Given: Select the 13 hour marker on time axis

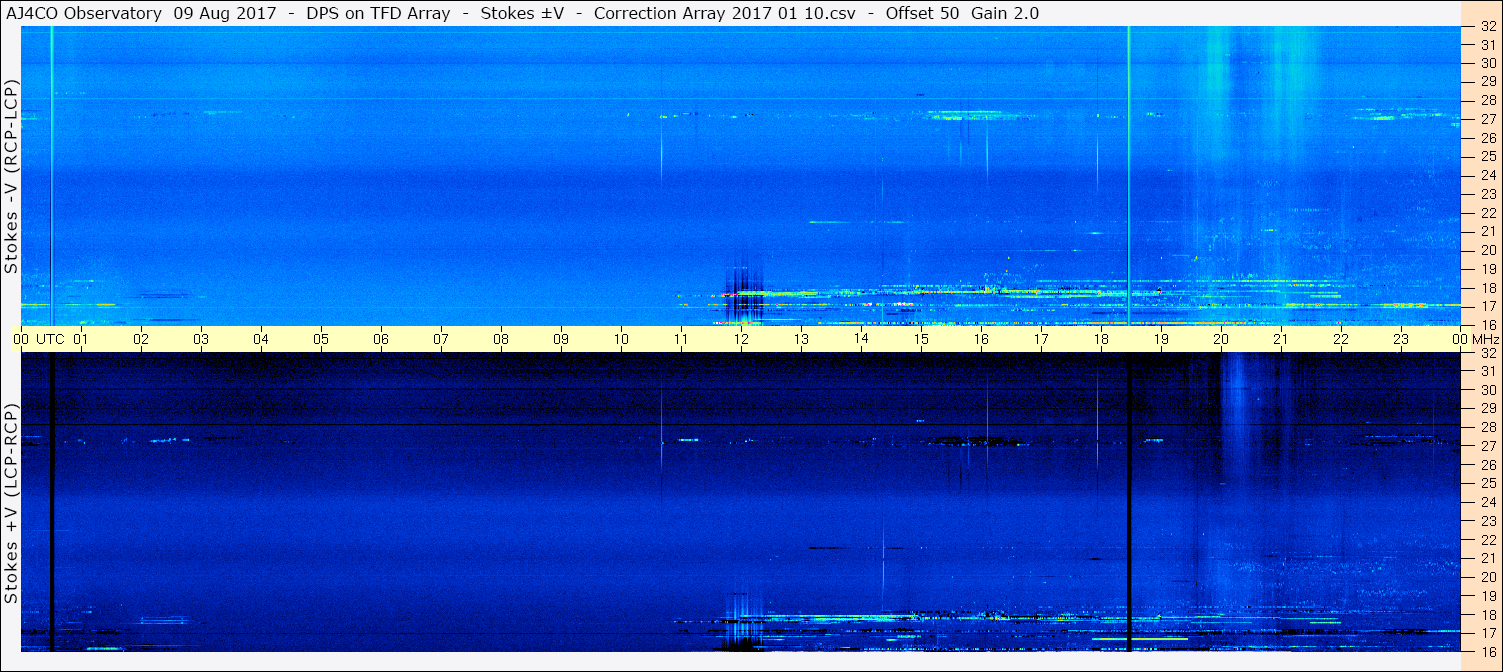Looking at the screenshot, I should [x=801, y=339].
